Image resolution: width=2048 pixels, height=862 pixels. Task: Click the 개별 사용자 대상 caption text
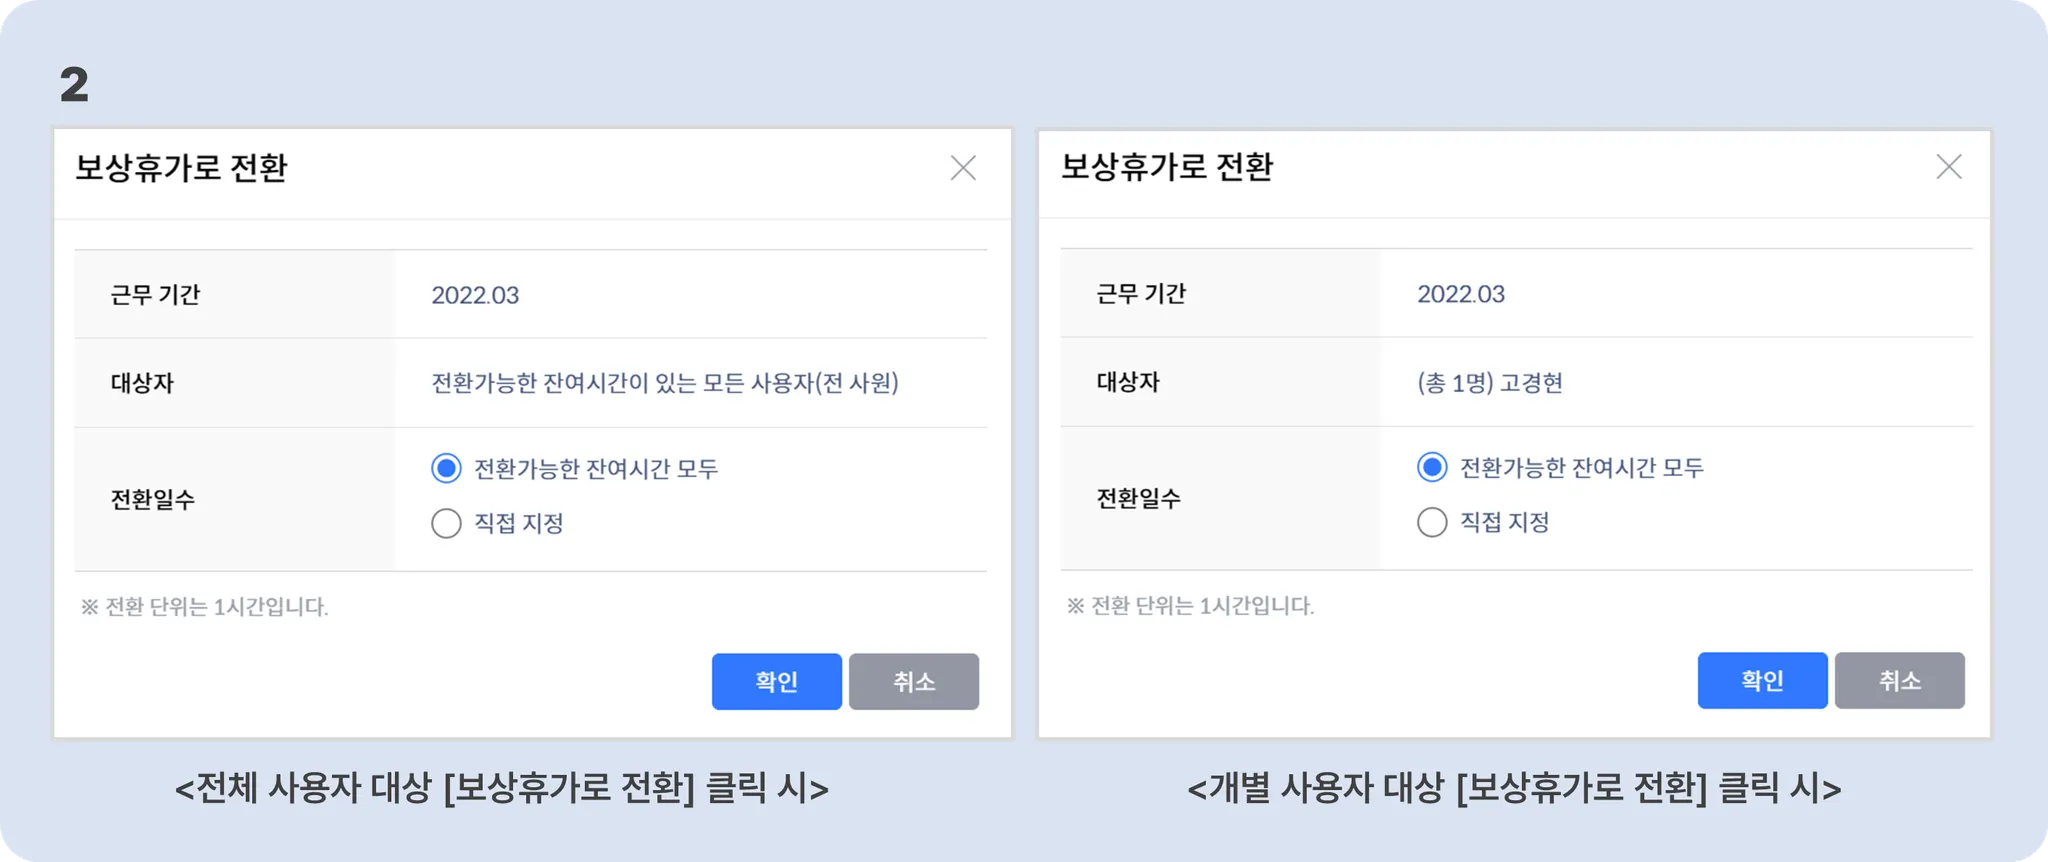(x=1513, y=788)
